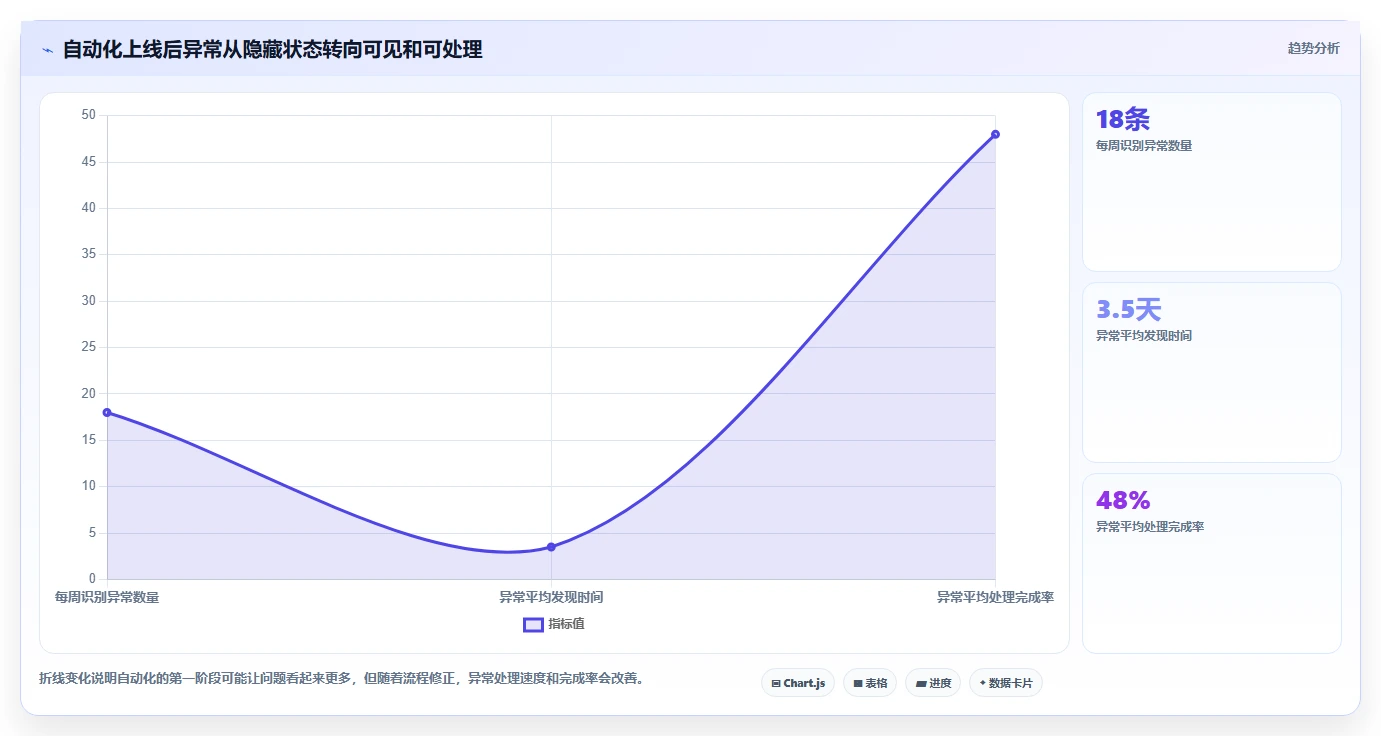Click the 每周识别异常数量 card label
Viewport: 1381px width, 736px height.
[1144, 146]
